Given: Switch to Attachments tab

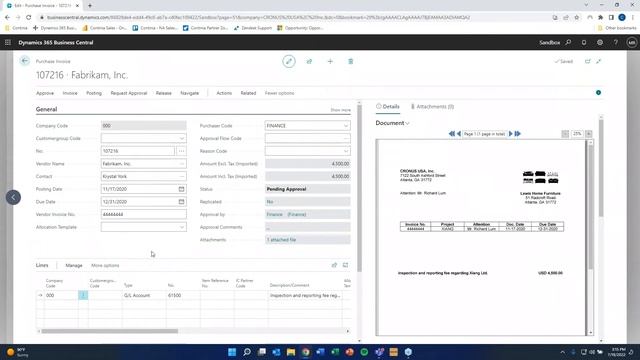Looking at the screenshot, I should point(432,107).
